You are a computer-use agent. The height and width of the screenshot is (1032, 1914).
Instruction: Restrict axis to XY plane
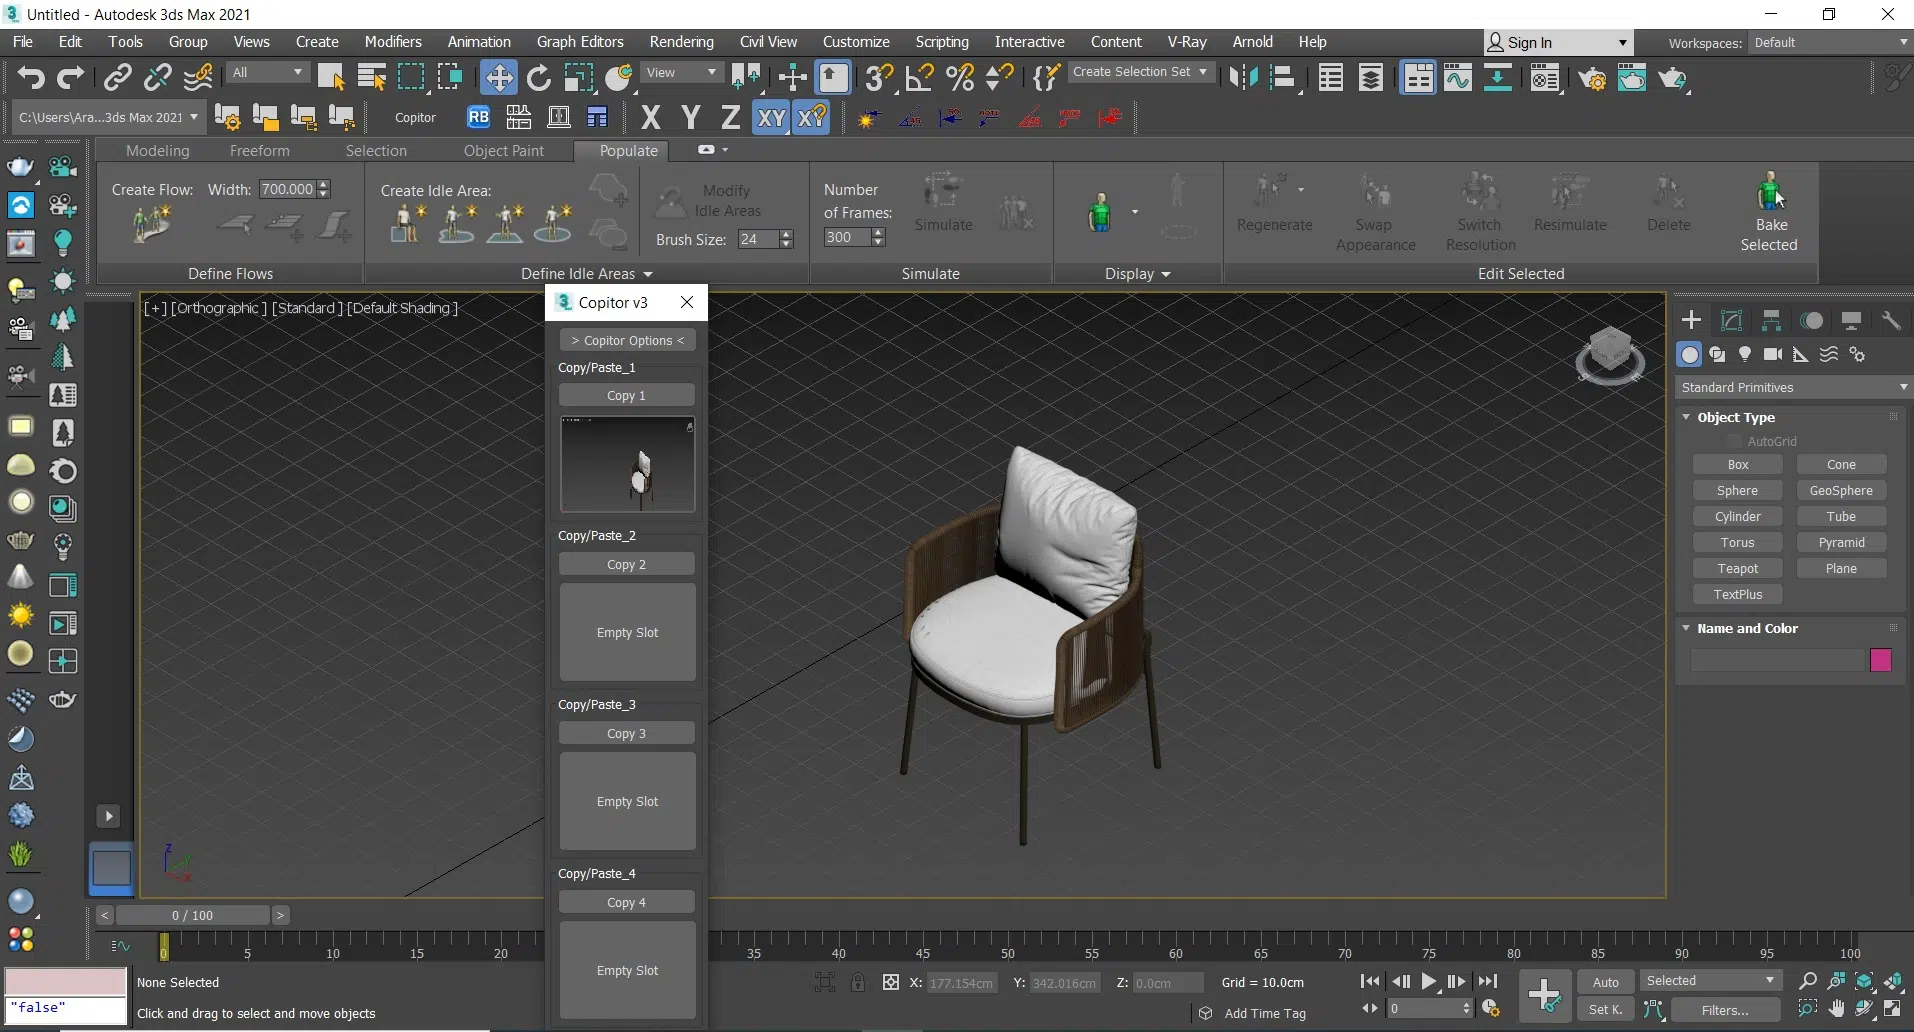tap(771, 117)
